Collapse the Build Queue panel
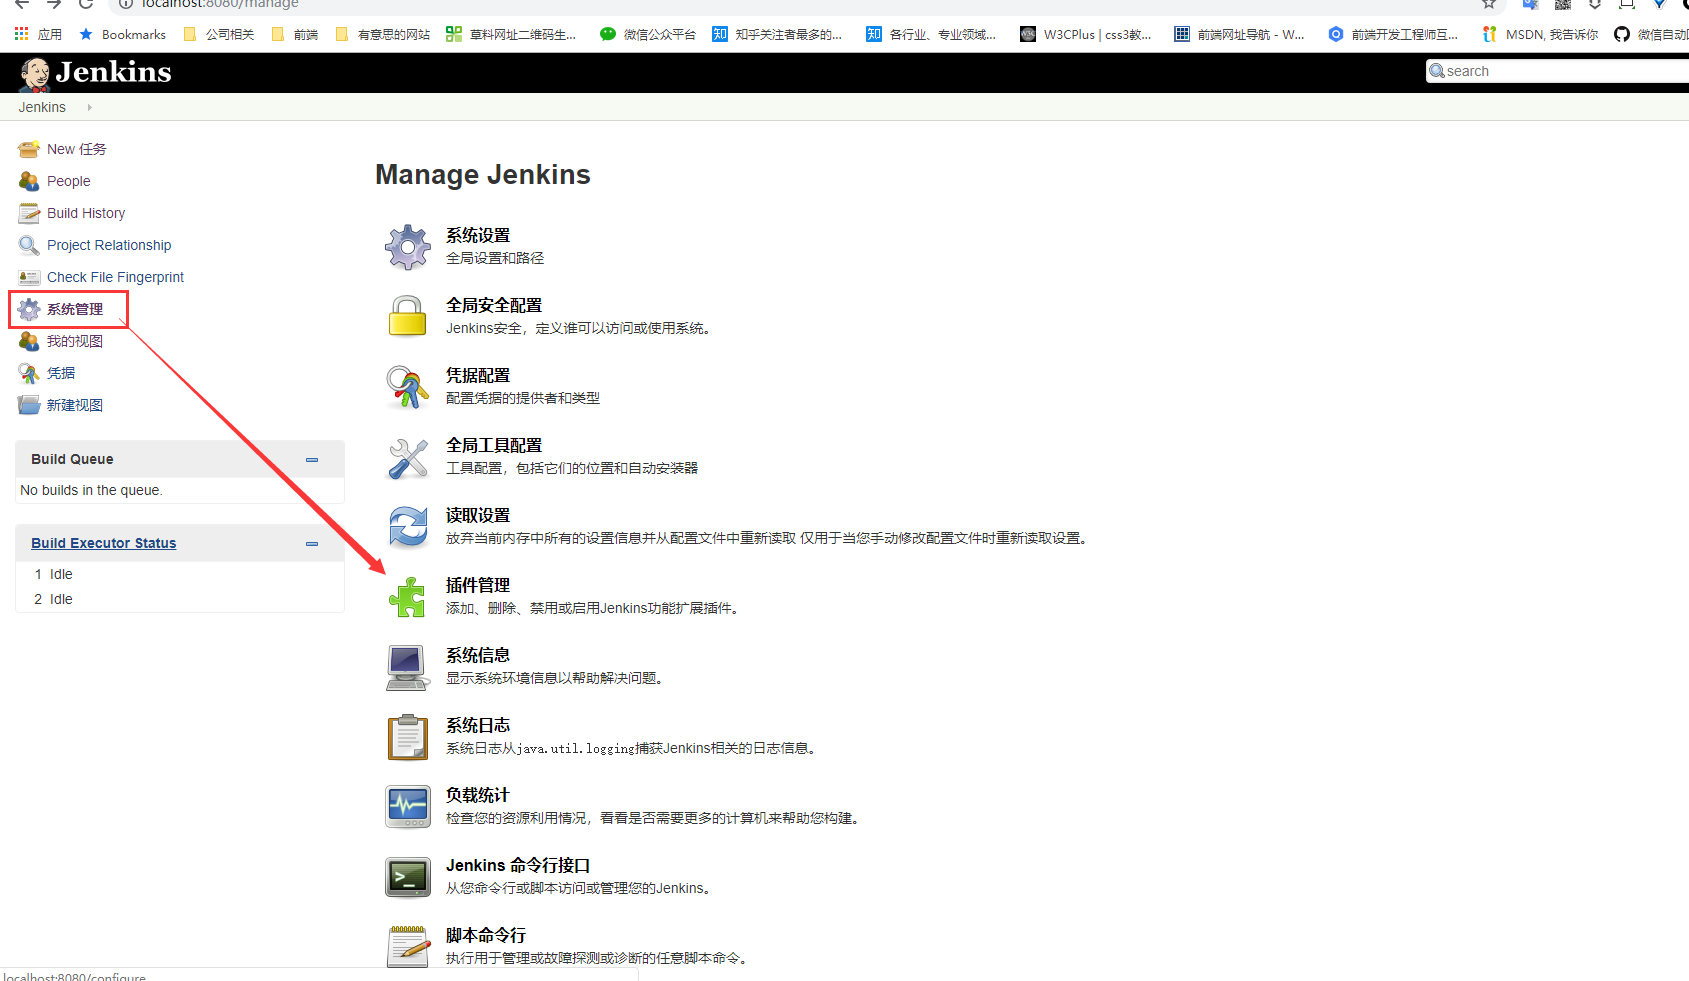The width and height of the screenshot is (1689, 981). point(312,460)
